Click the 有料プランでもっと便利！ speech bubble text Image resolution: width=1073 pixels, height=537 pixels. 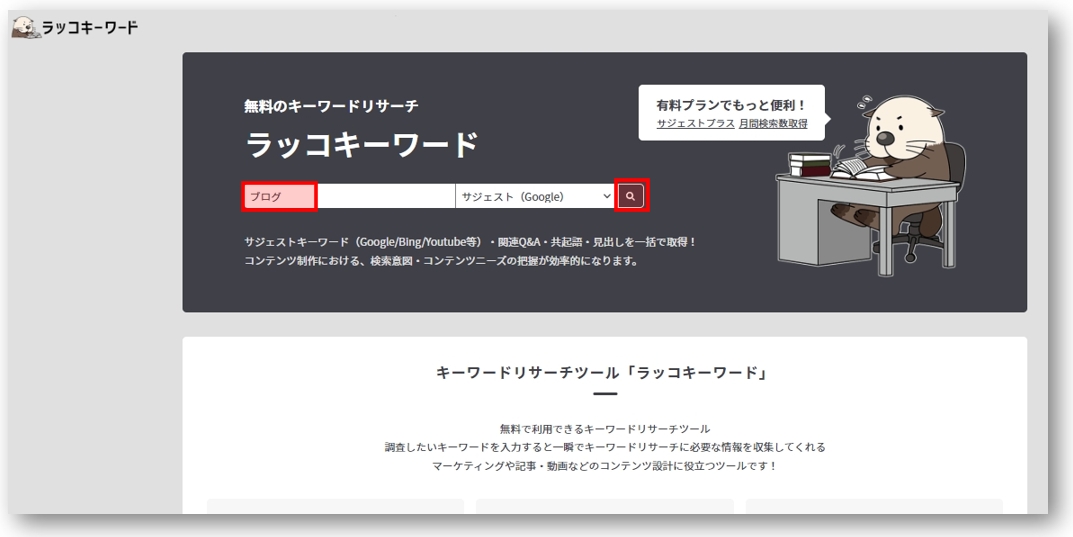click(732, 105)
